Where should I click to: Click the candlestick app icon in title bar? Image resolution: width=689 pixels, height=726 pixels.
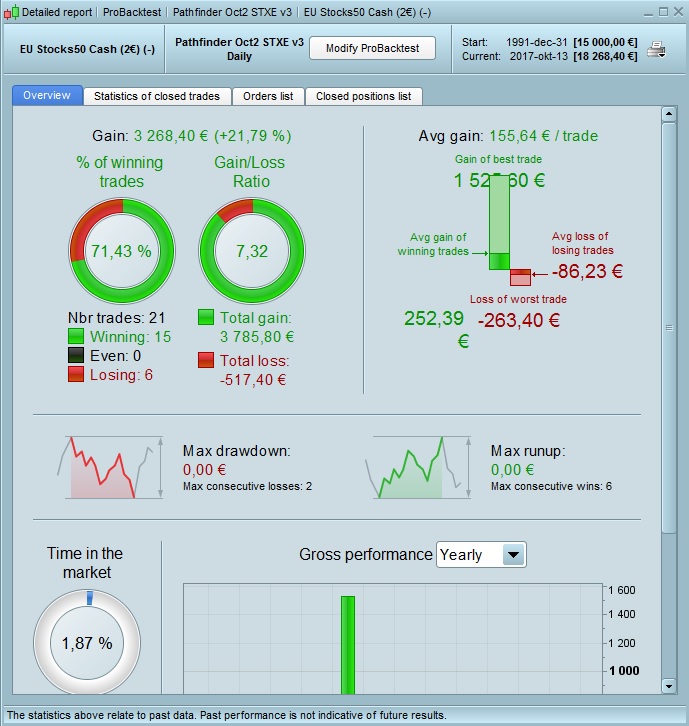pyautogui.click(x=12, y=12)
